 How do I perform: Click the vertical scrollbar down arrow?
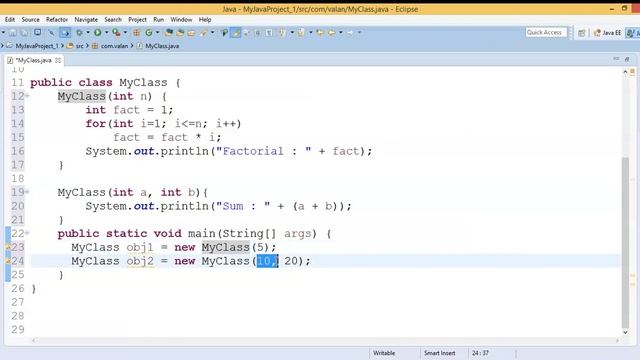click(x=625, y=332)
